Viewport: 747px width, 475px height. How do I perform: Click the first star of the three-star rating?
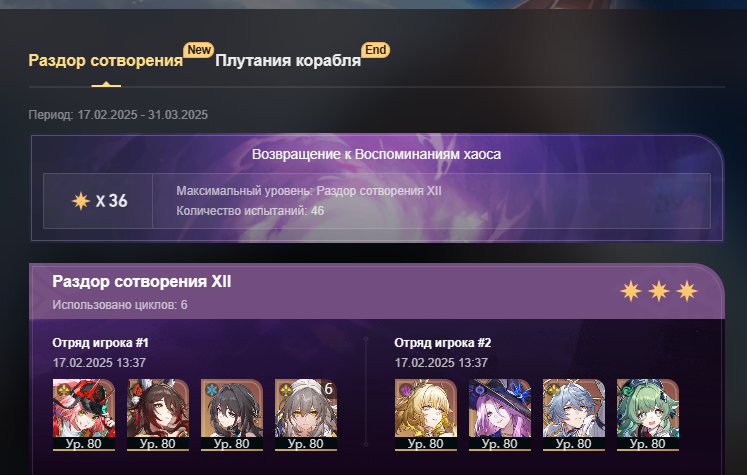click(631, 291)
